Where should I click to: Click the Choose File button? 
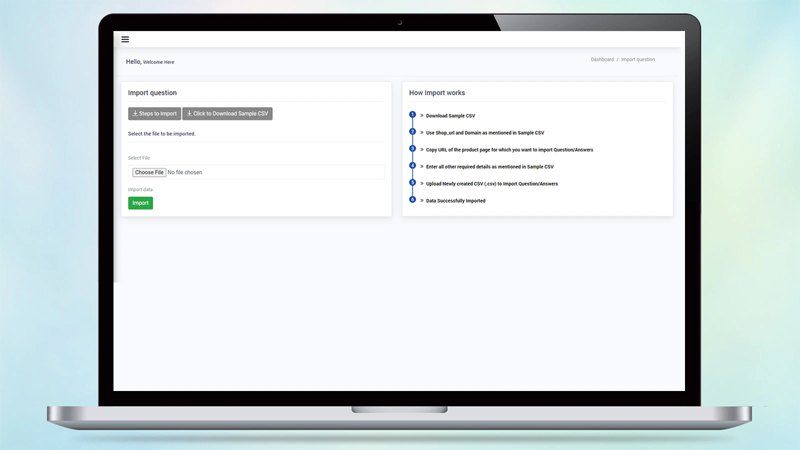pos(149,172)
